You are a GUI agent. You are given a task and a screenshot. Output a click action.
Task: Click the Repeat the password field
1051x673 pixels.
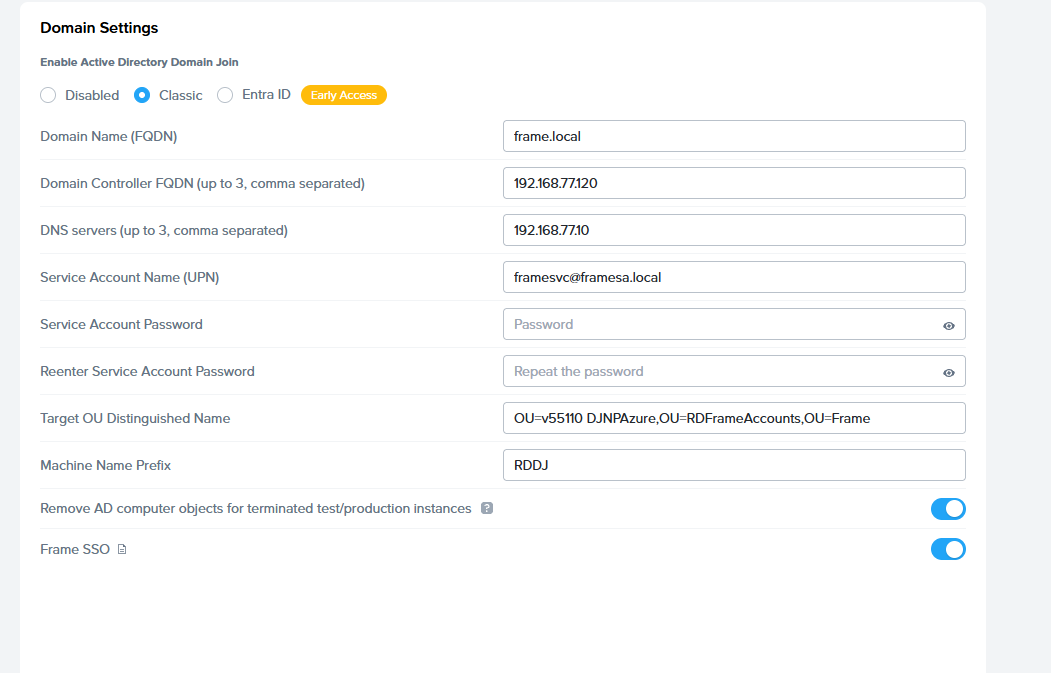tap(720, 371)
